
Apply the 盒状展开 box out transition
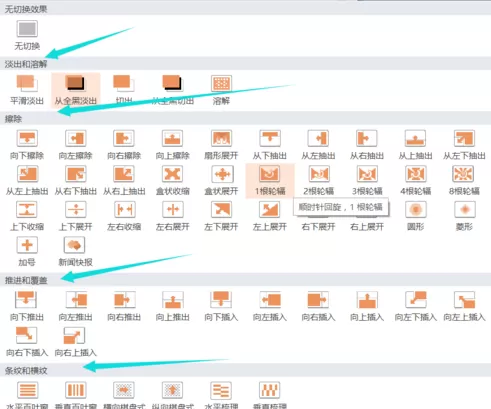tap(221, 181)
